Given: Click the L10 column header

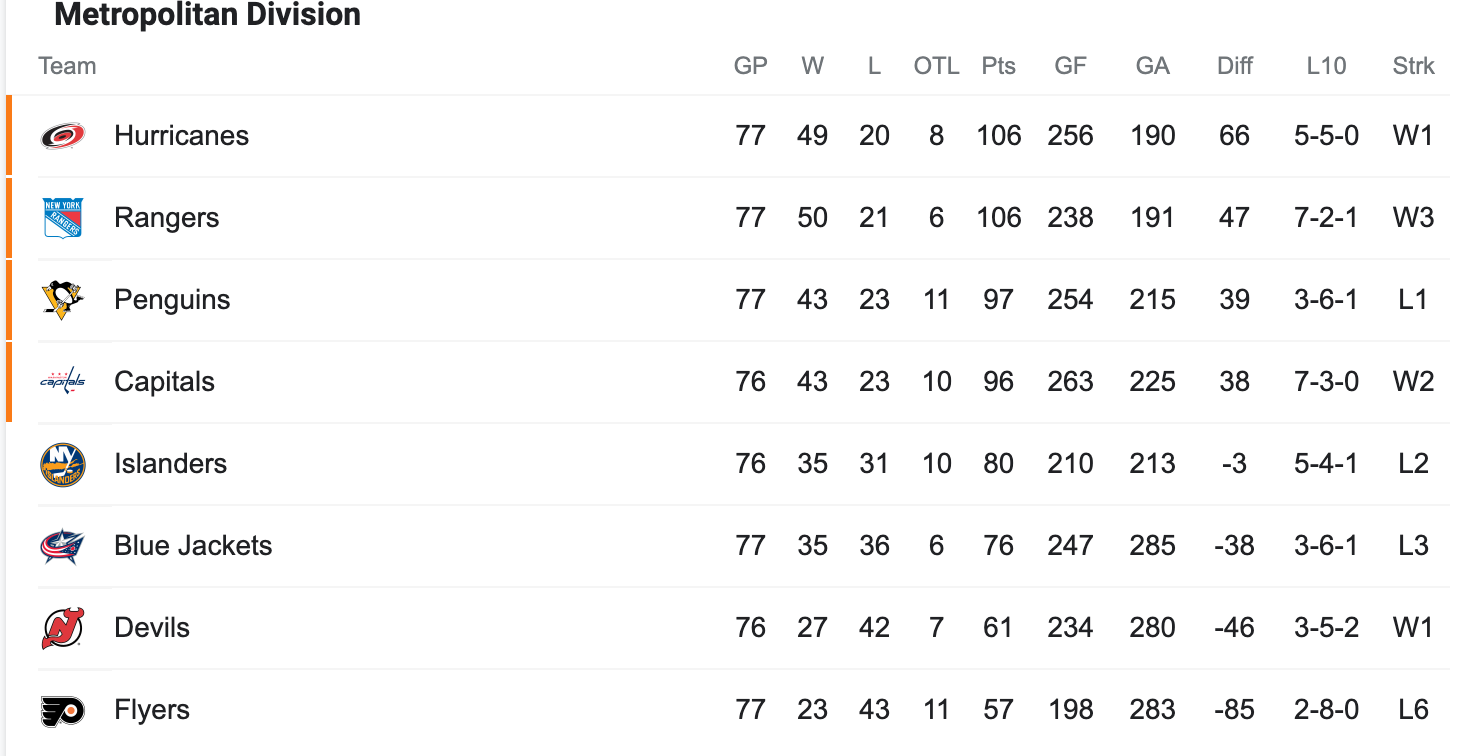Looking at the screenshot, I should [x=1326, y=67].
